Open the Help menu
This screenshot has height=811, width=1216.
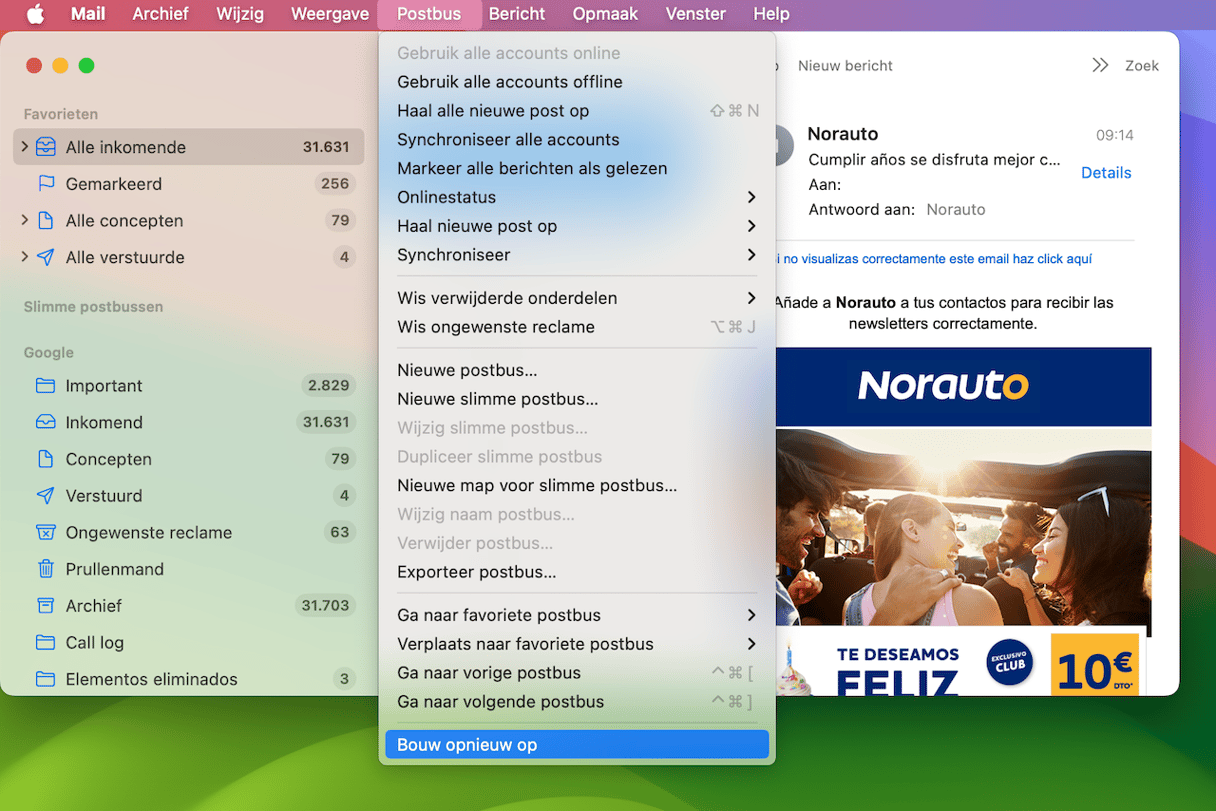click(771, 14)
